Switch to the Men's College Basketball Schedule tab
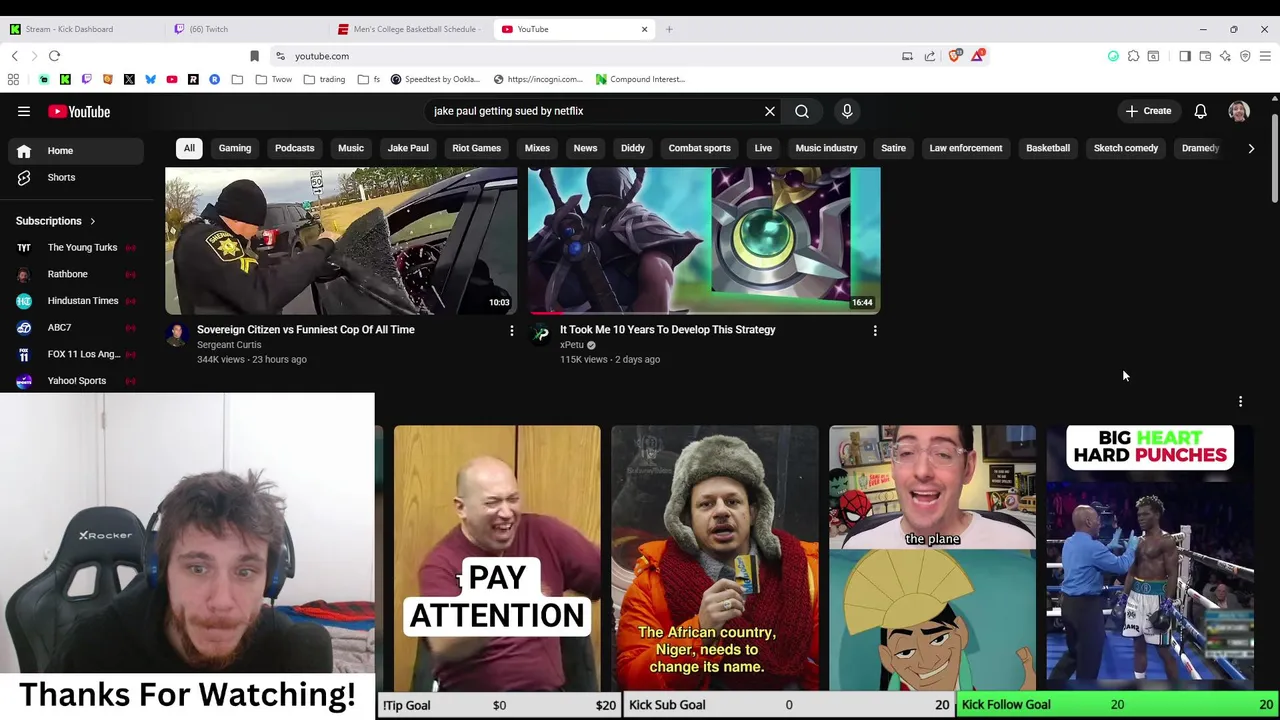The image size is (1280, 720). coord(410,29)
